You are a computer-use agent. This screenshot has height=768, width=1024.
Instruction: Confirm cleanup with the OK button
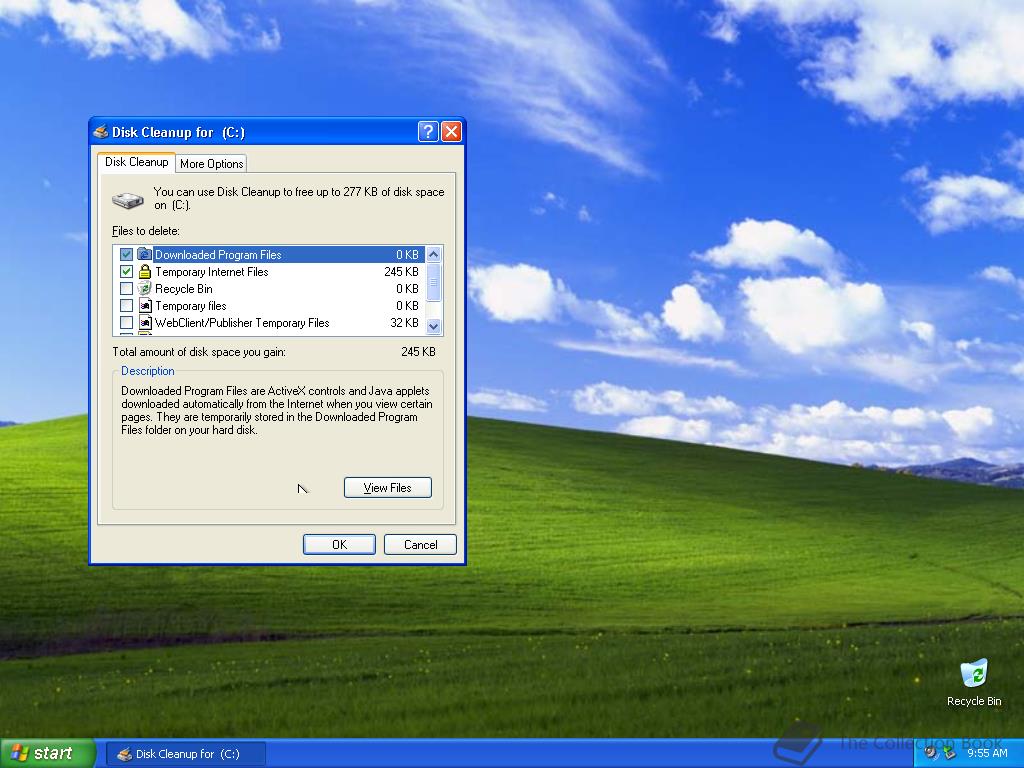(339, 545)
